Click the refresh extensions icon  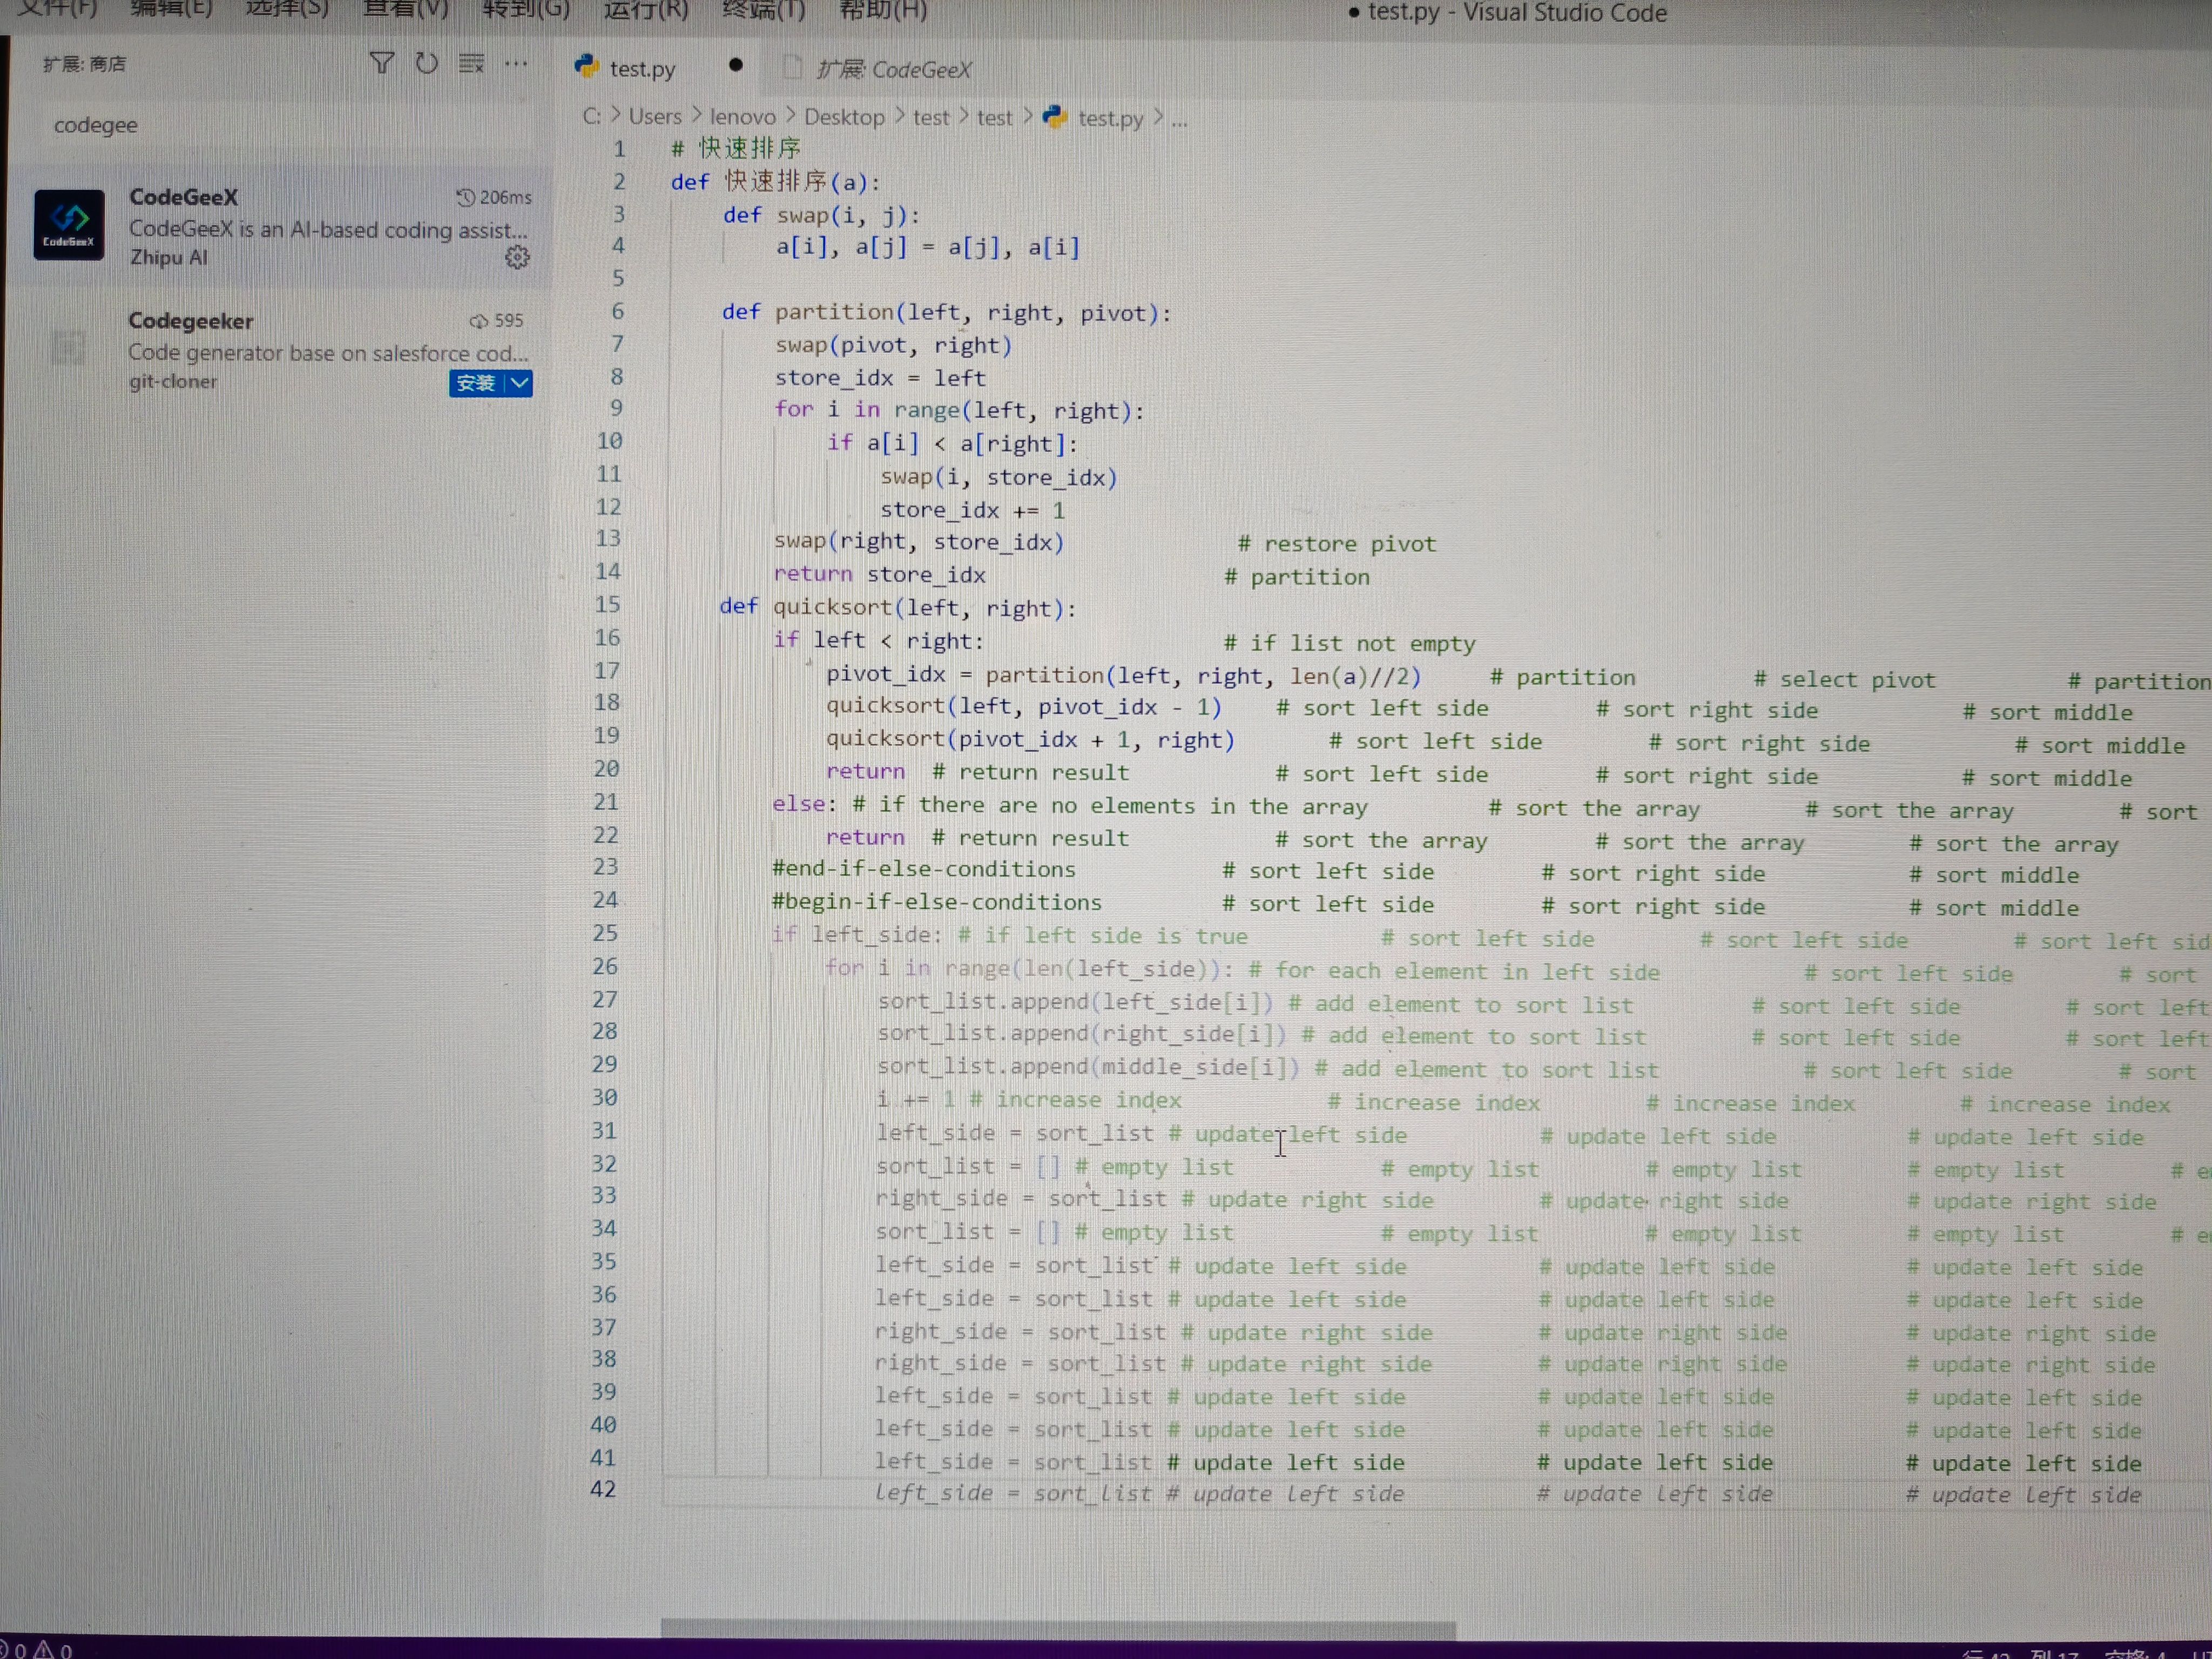tap(427, 64)
